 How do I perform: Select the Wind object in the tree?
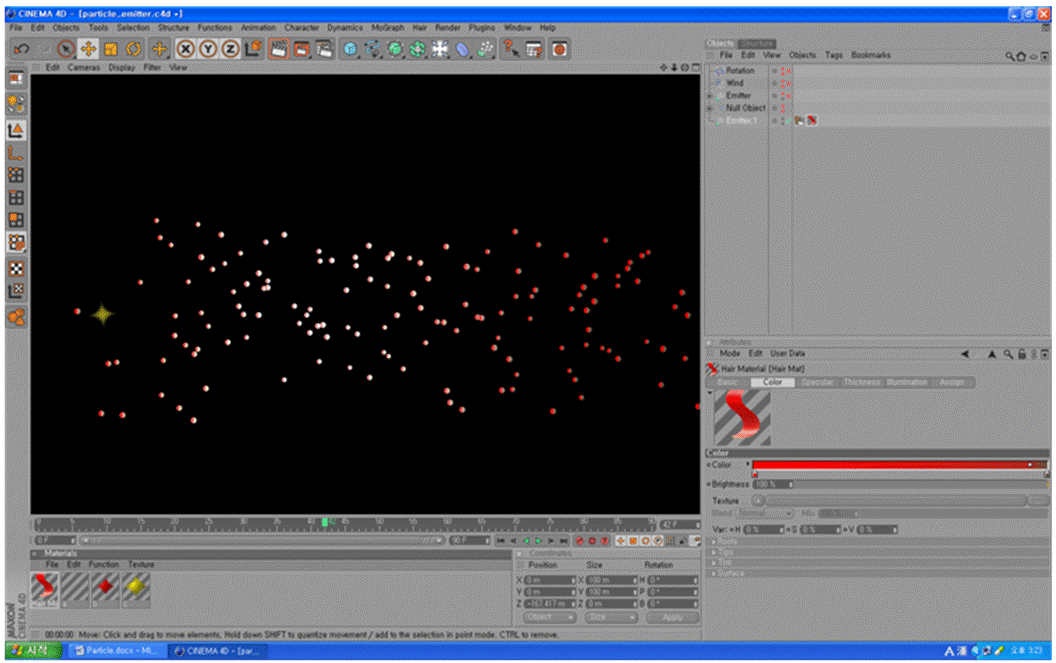pos(734,83)
